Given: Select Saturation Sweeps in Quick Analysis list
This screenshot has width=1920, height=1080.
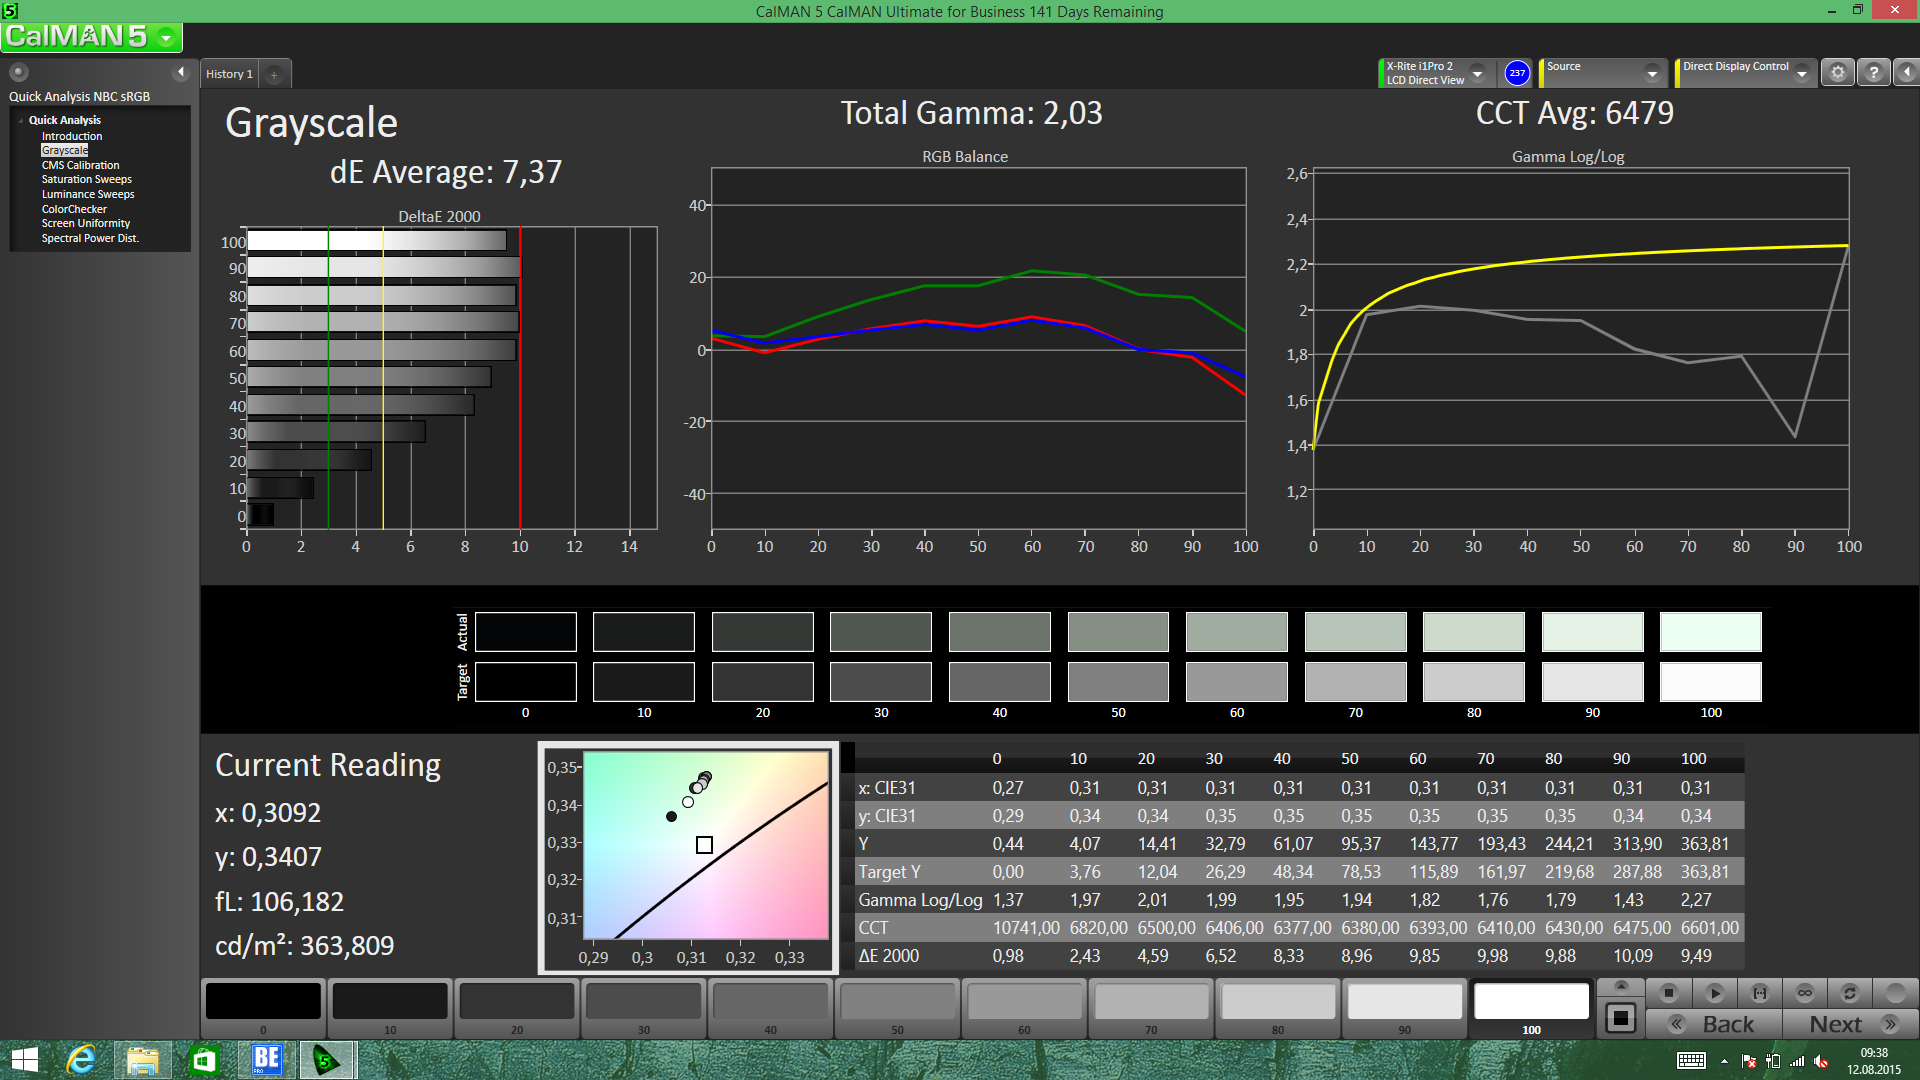Looking at the screenshot, I should [x=86, y=180].
